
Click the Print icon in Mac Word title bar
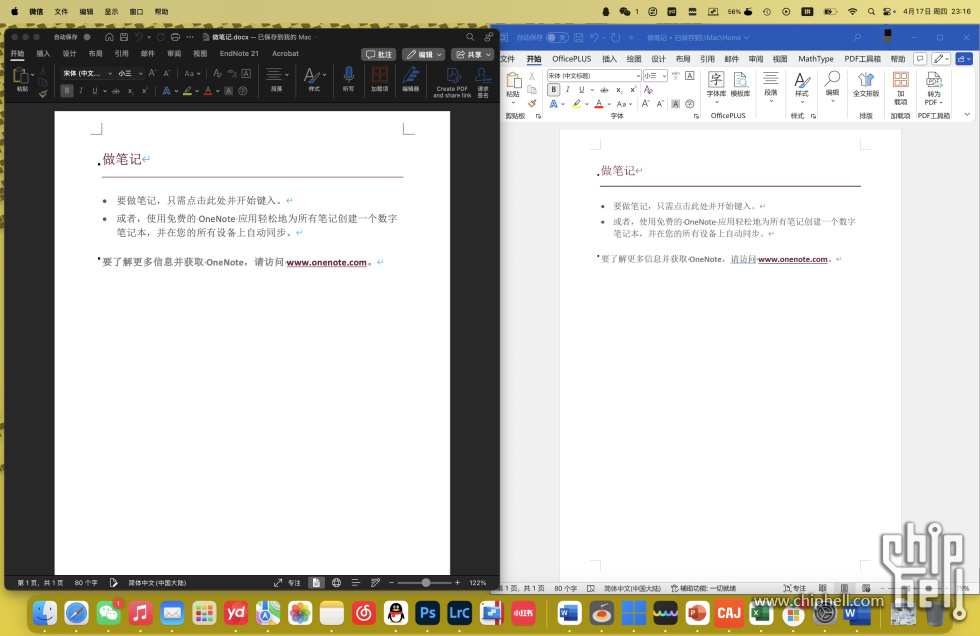[x=176, y=37]
